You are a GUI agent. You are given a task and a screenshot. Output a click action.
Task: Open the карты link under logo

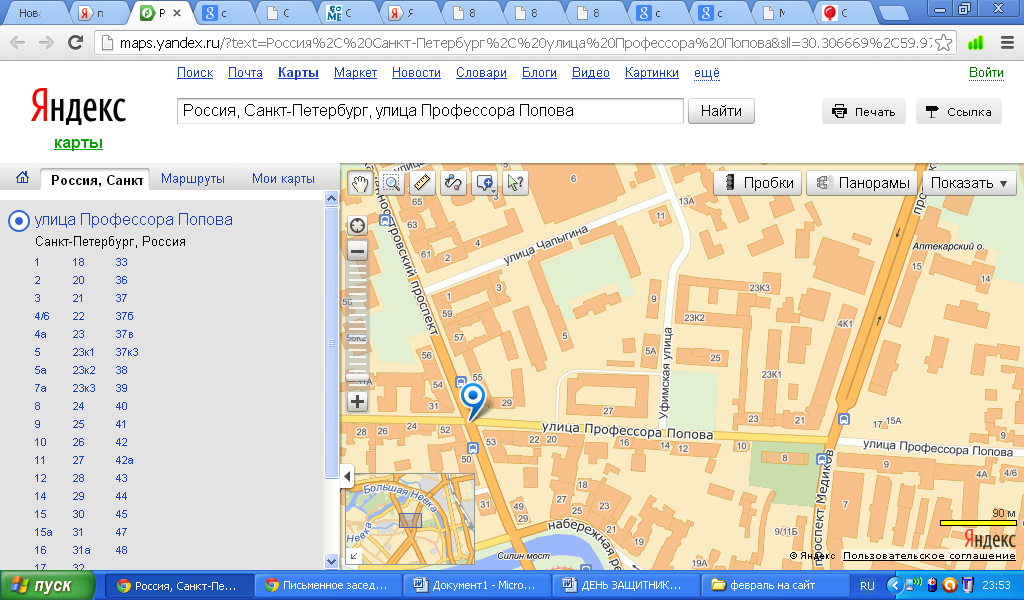pyautogui.click(x=78, y=142)
